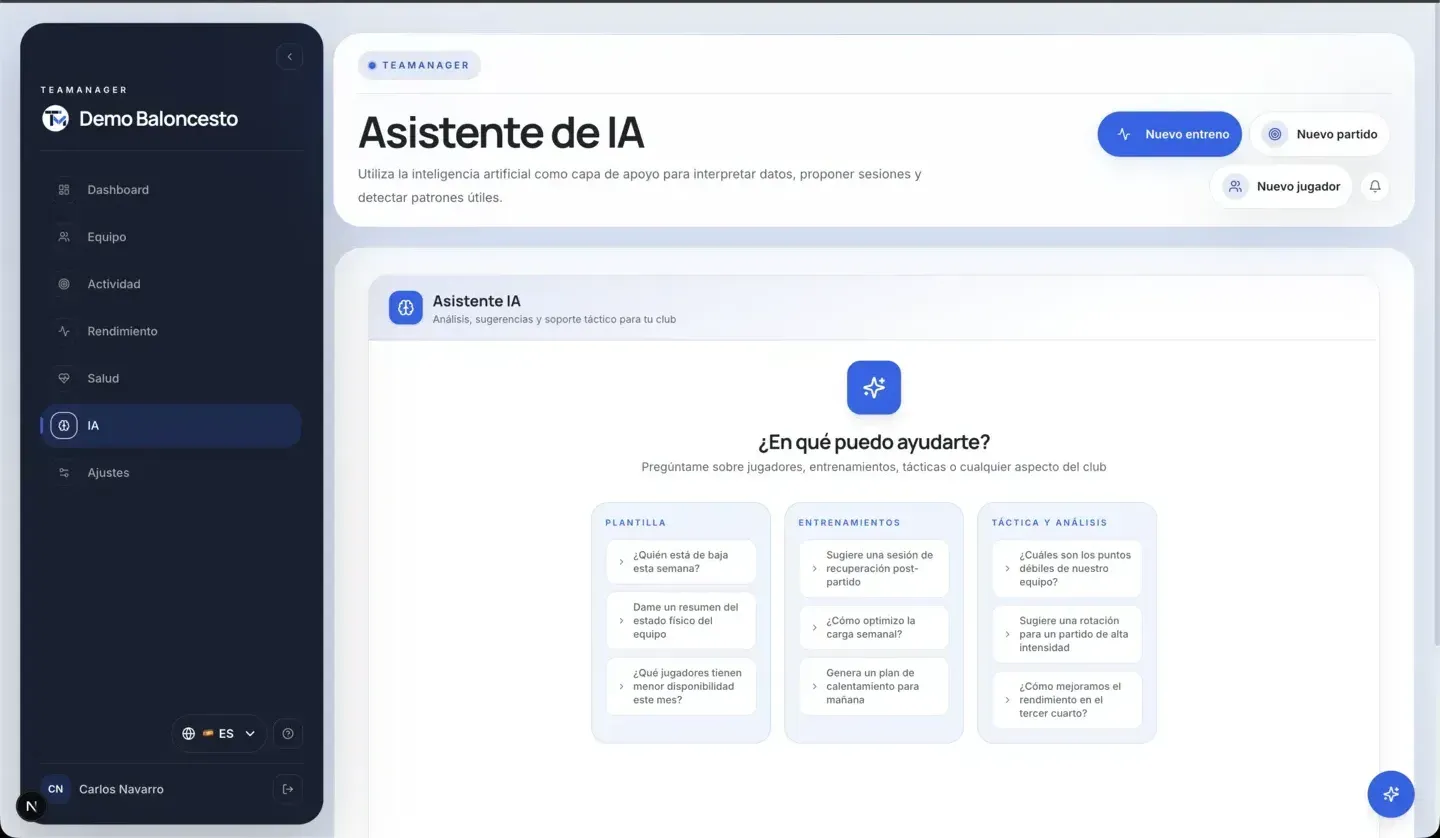1440x838 pixels.
Task: Choose "Sugiere una sesión de recuperación post-partido"
Action: (x=874, y=568)
